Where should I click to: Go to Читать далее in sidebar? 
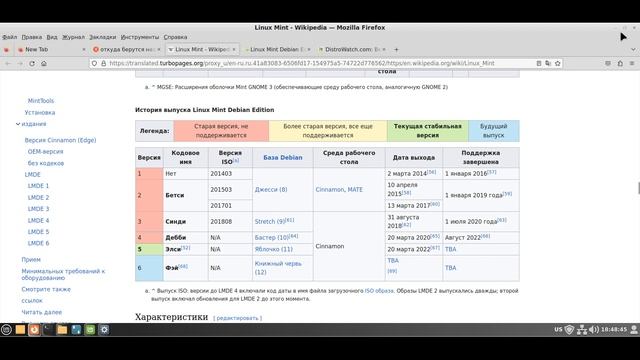(42, 312)
